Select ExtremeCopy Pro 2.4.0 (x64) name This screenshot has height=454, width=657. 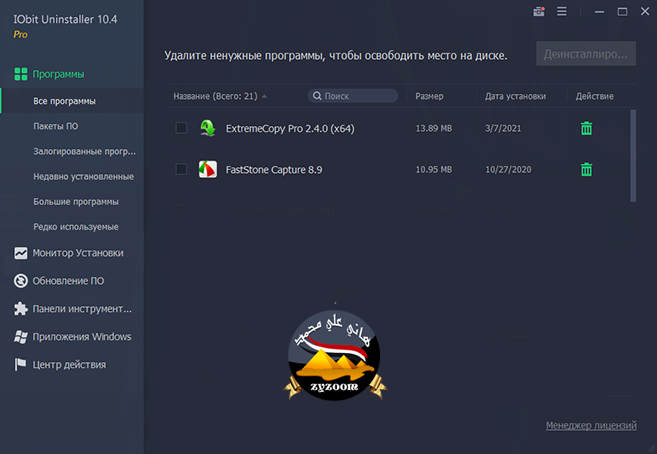[290, 128]
